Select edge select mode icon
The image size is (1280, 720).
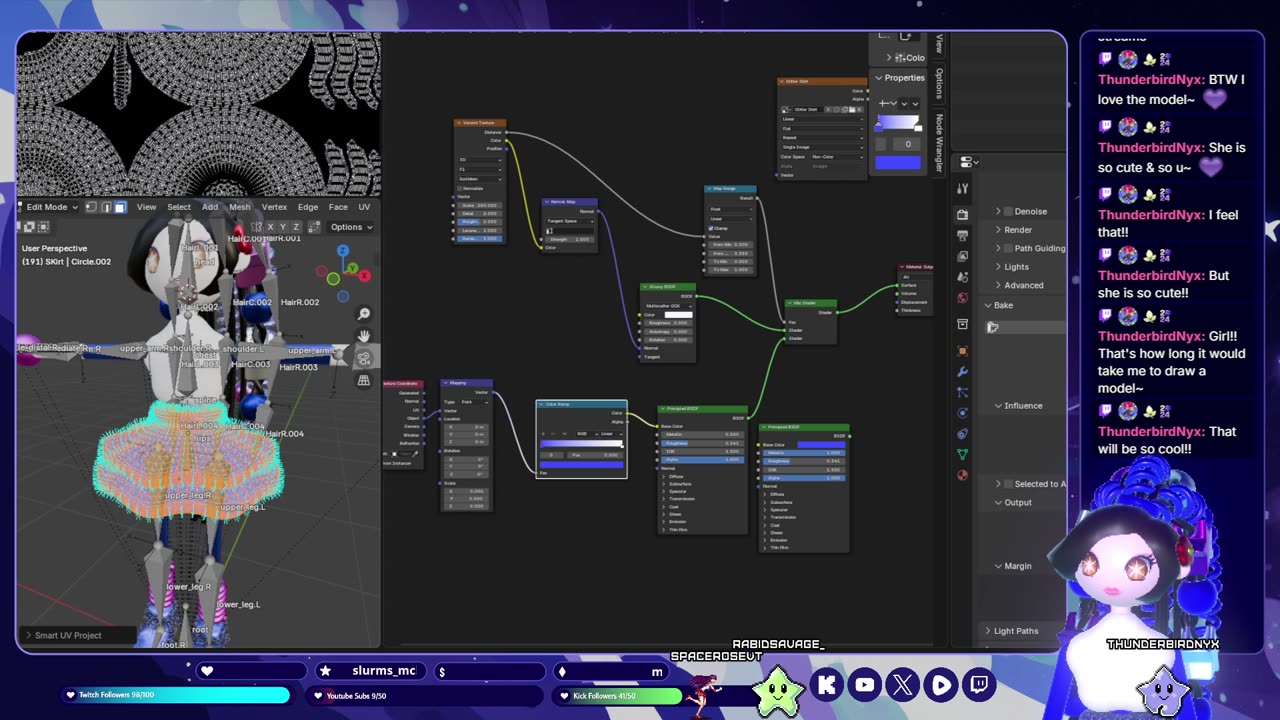point(105,207)
